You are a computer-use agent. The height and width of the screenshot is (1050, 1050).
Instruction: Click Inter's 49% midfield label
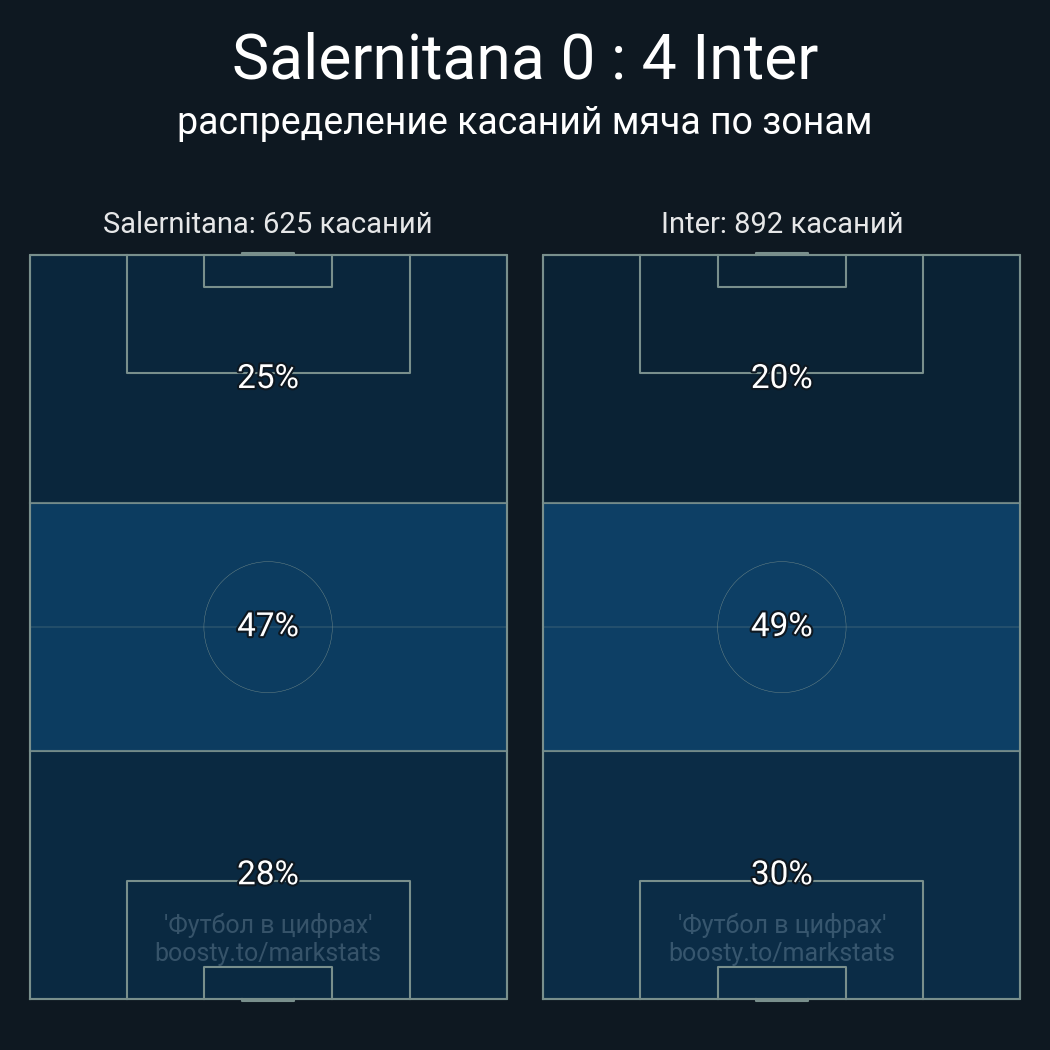[x=782, y=625]
